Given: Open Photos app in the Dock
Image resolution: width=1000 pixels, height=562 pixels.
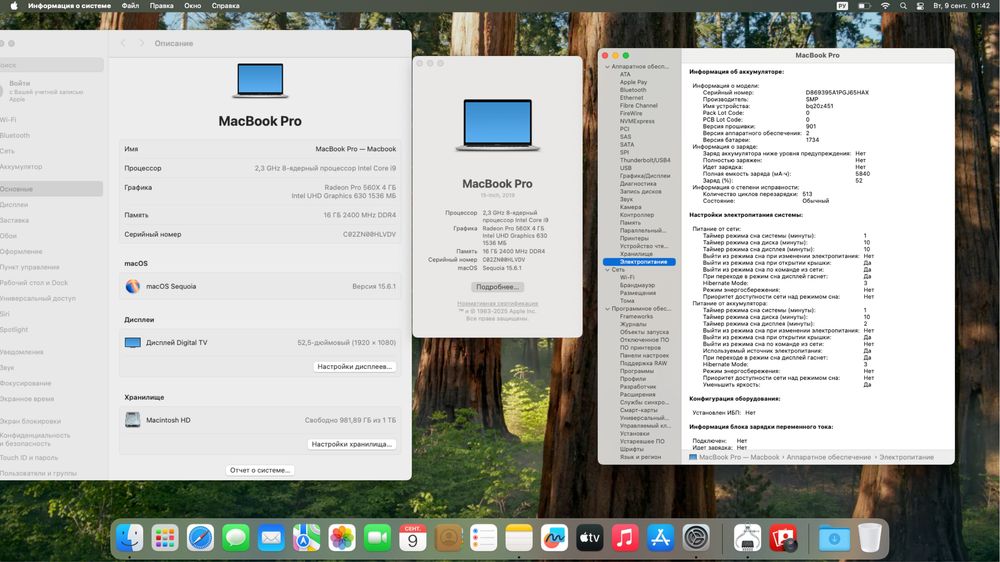Looking at the screenshot, I should click(342, 538).
